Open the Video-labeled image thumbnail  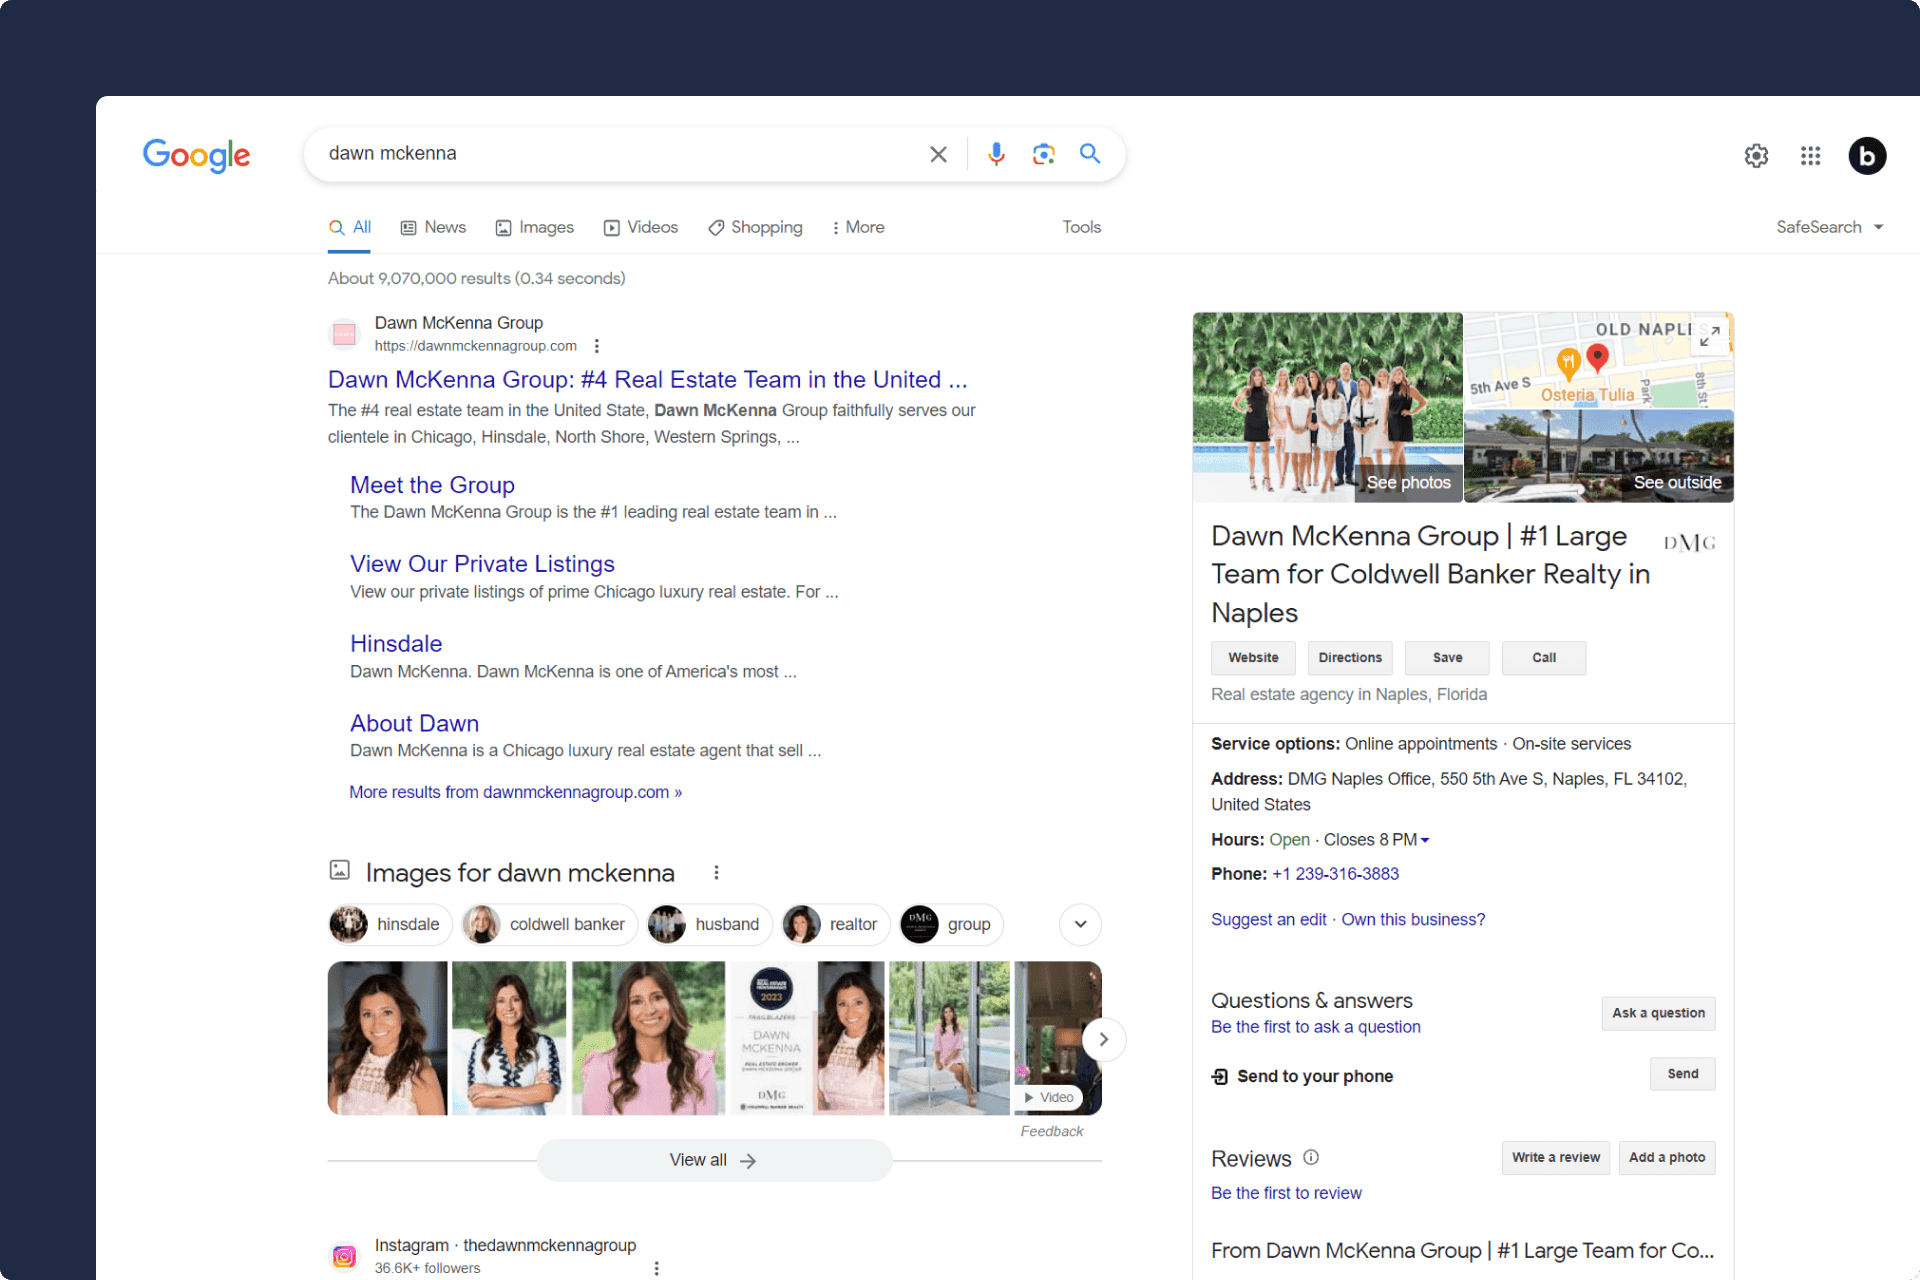1057,1038
